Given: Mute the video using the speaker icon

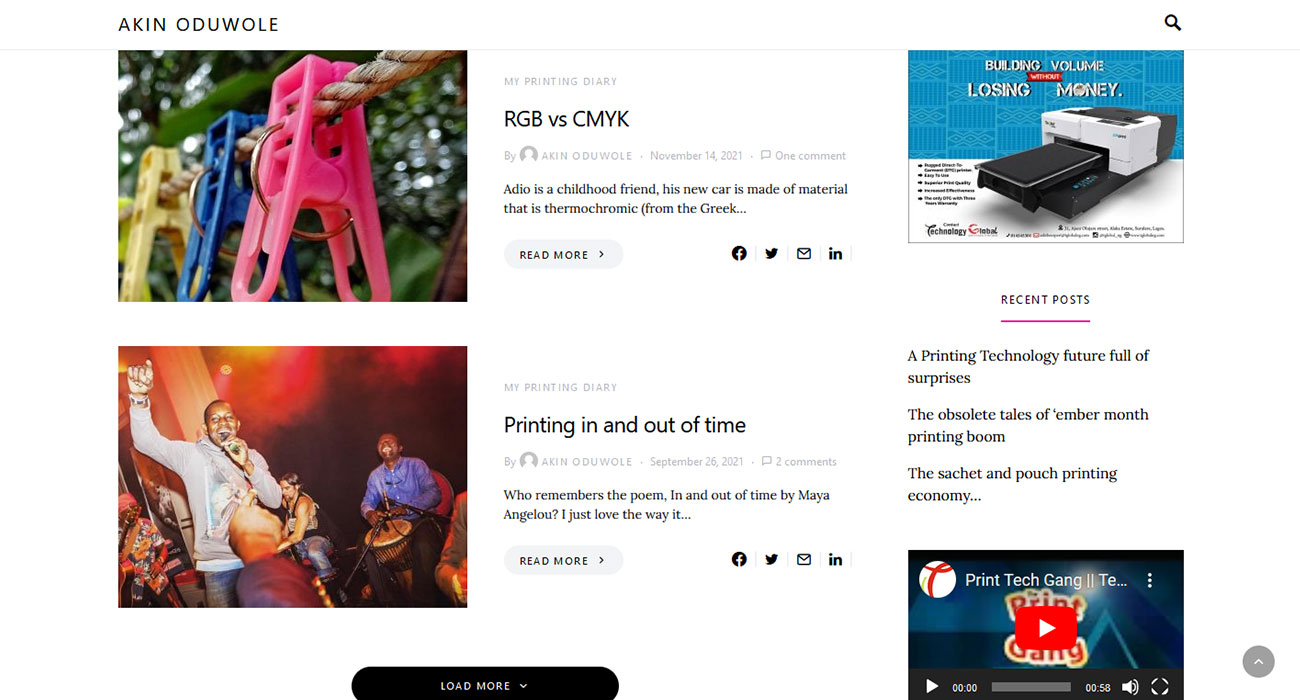Looking at the screenshot, I should [x=1130, y=687].
